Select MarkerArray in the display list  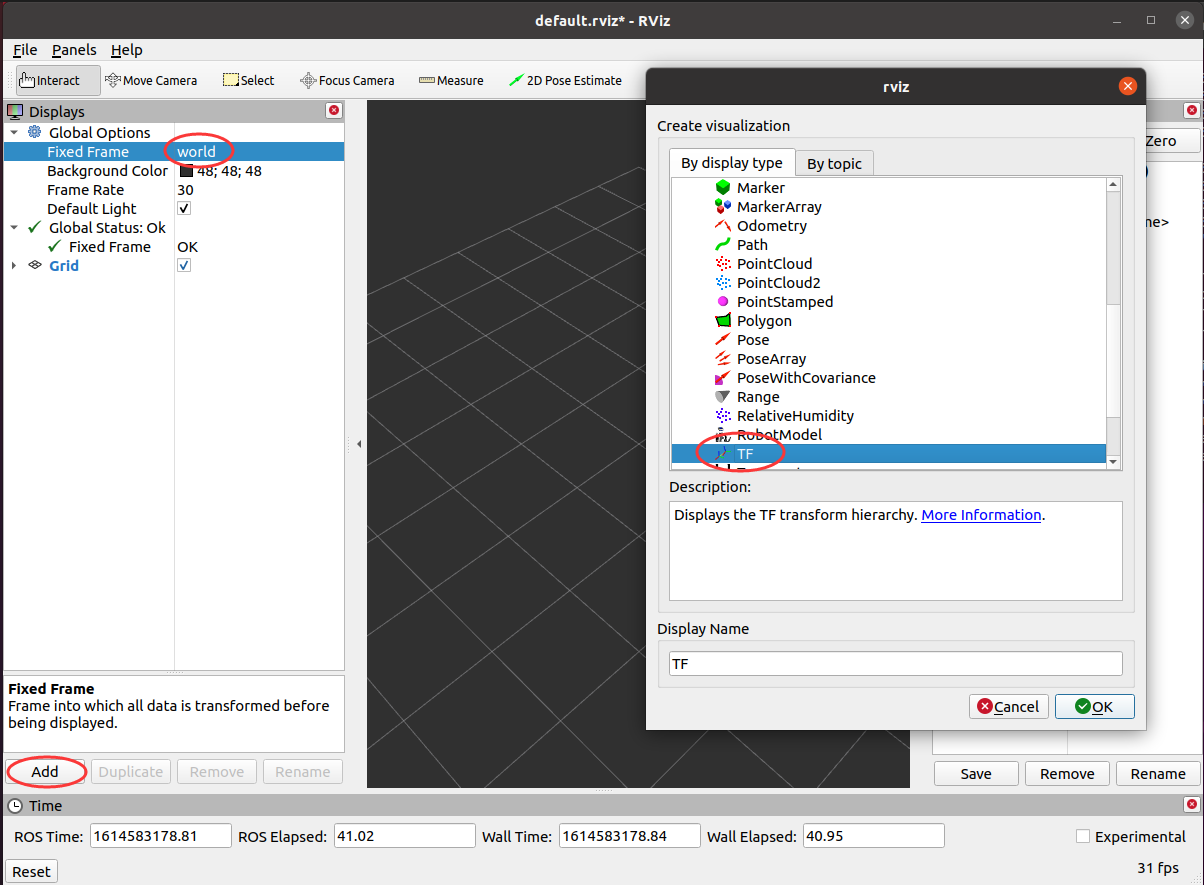tap(768, 207)
